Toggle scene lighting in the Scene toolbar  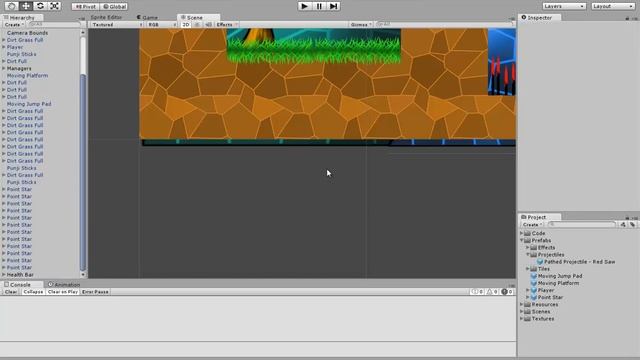click(x=197, y=24)
